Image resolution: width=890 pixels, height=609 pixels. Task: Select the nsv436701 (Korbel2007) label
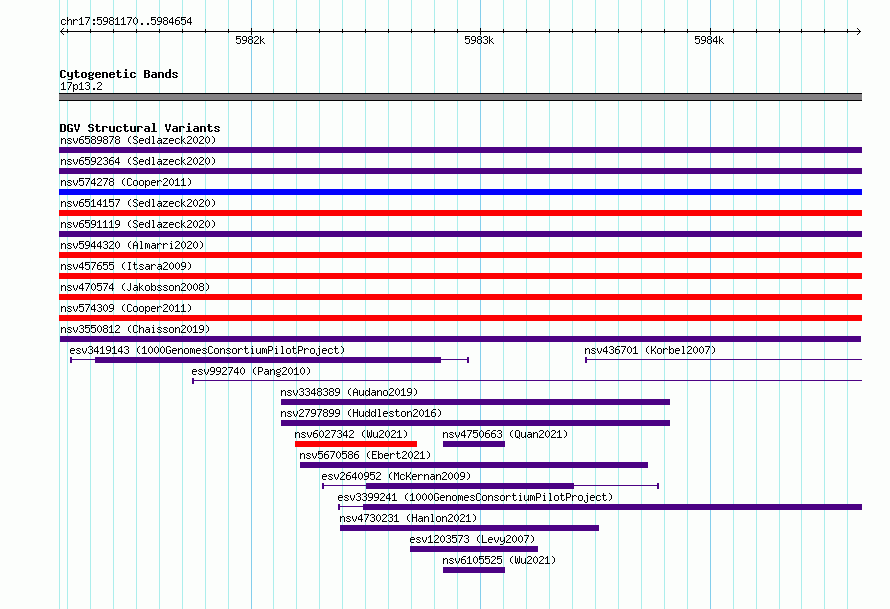click(650, 350)
